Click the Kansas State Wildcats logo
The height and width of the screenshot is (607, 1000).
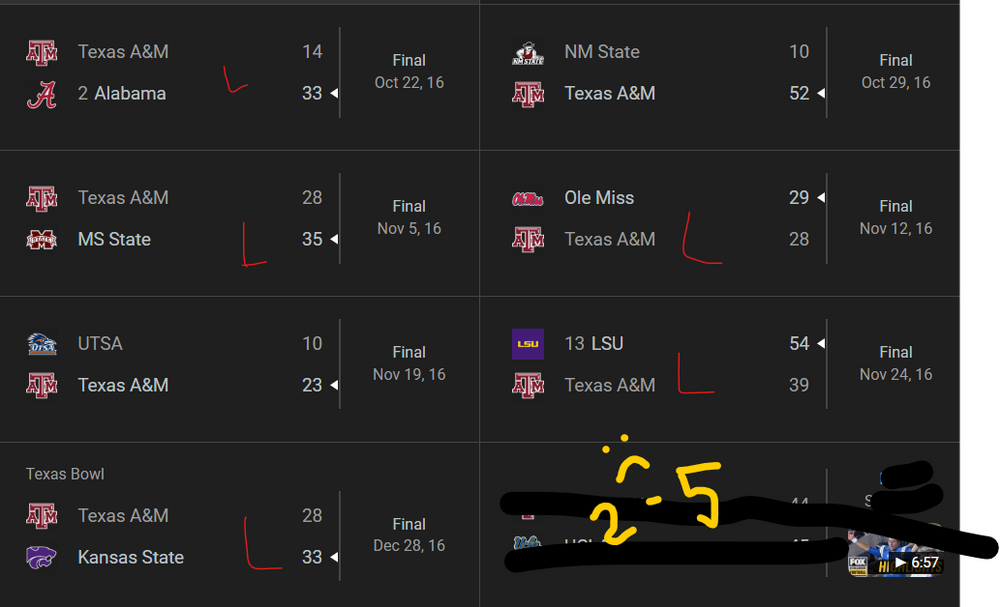(42, 558)
